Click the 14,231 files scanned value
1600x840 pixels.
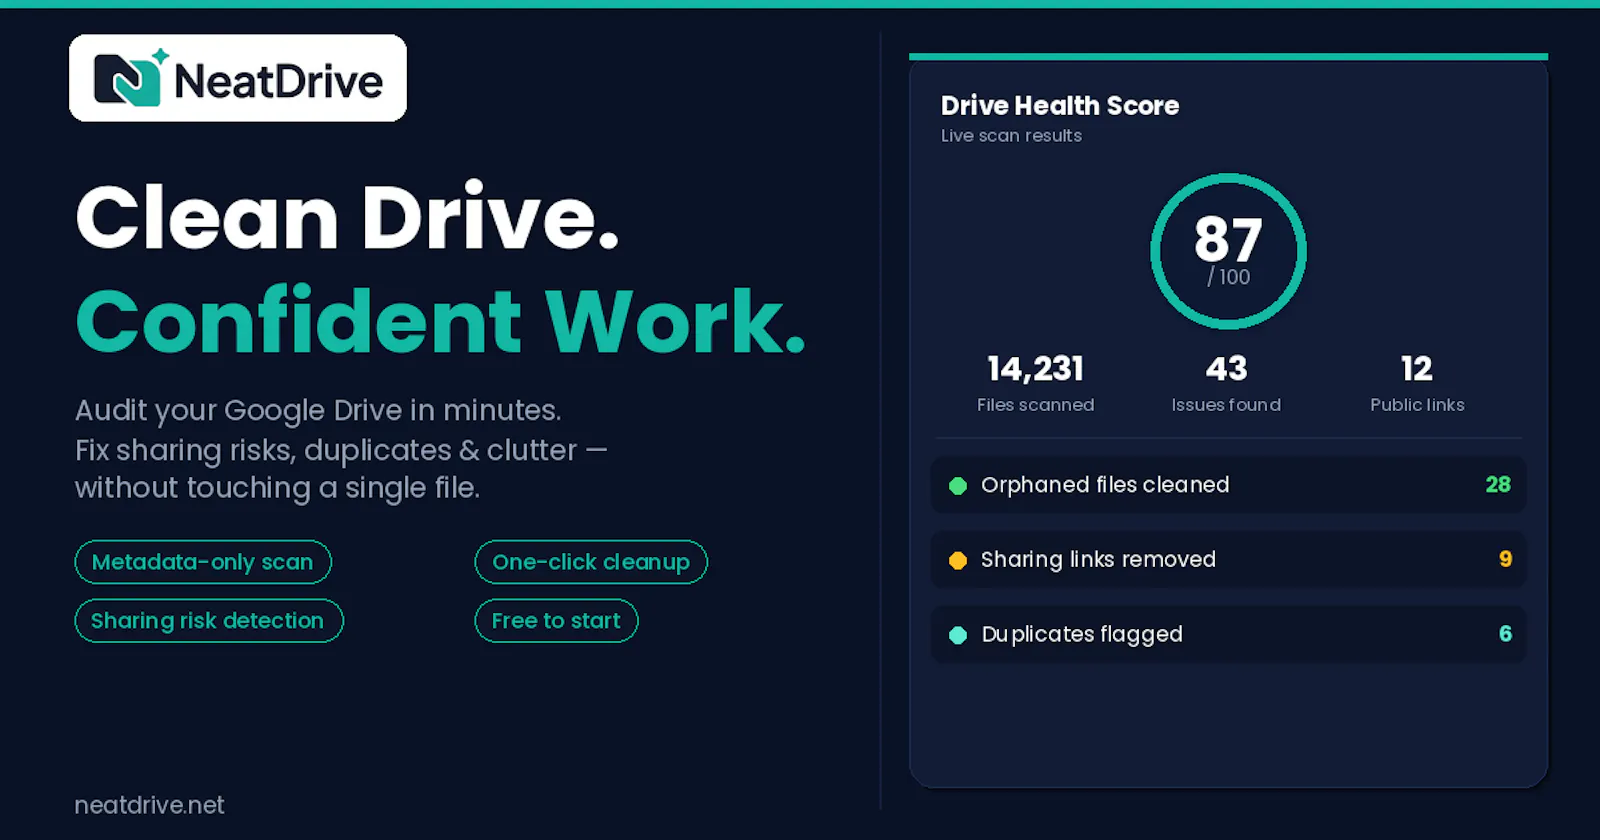[x=1036, y=369]
